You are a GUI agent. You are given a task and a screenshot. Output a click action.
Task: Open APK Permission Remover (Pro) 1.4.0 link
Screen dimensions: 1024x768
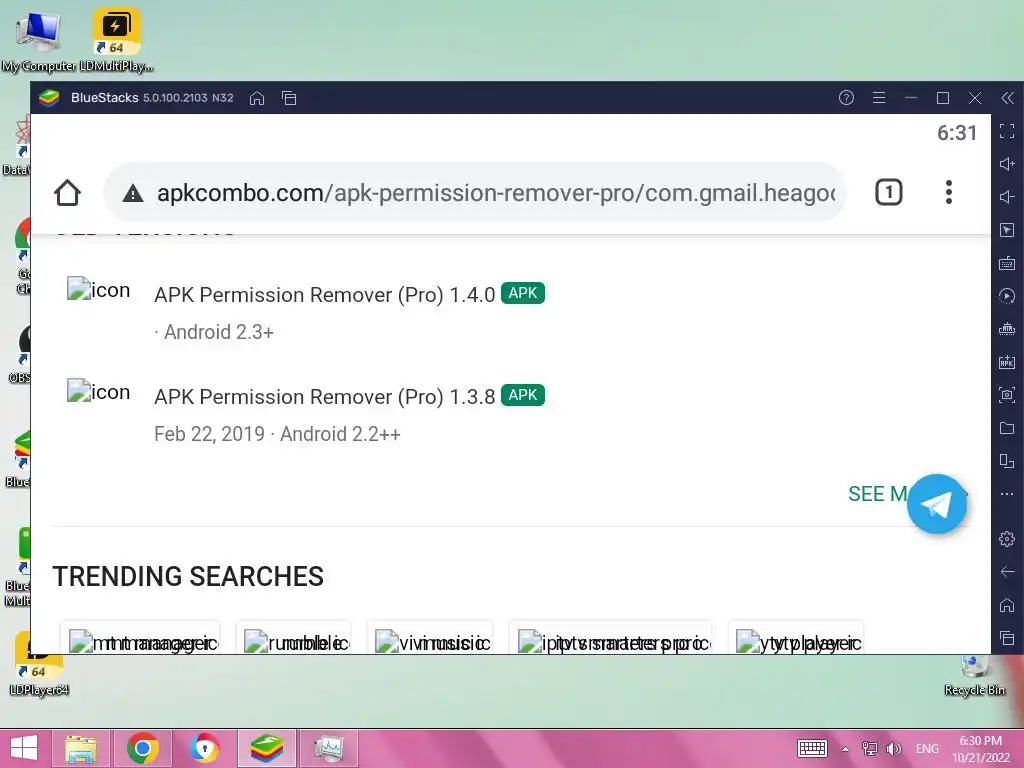click(325, 295)
